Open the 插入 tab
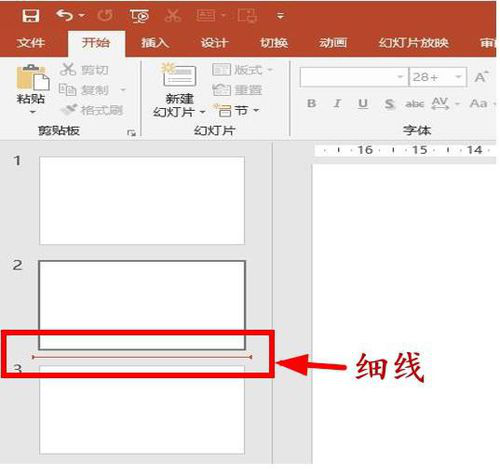Viewport: 500px width, 476px height. (155, 43)
